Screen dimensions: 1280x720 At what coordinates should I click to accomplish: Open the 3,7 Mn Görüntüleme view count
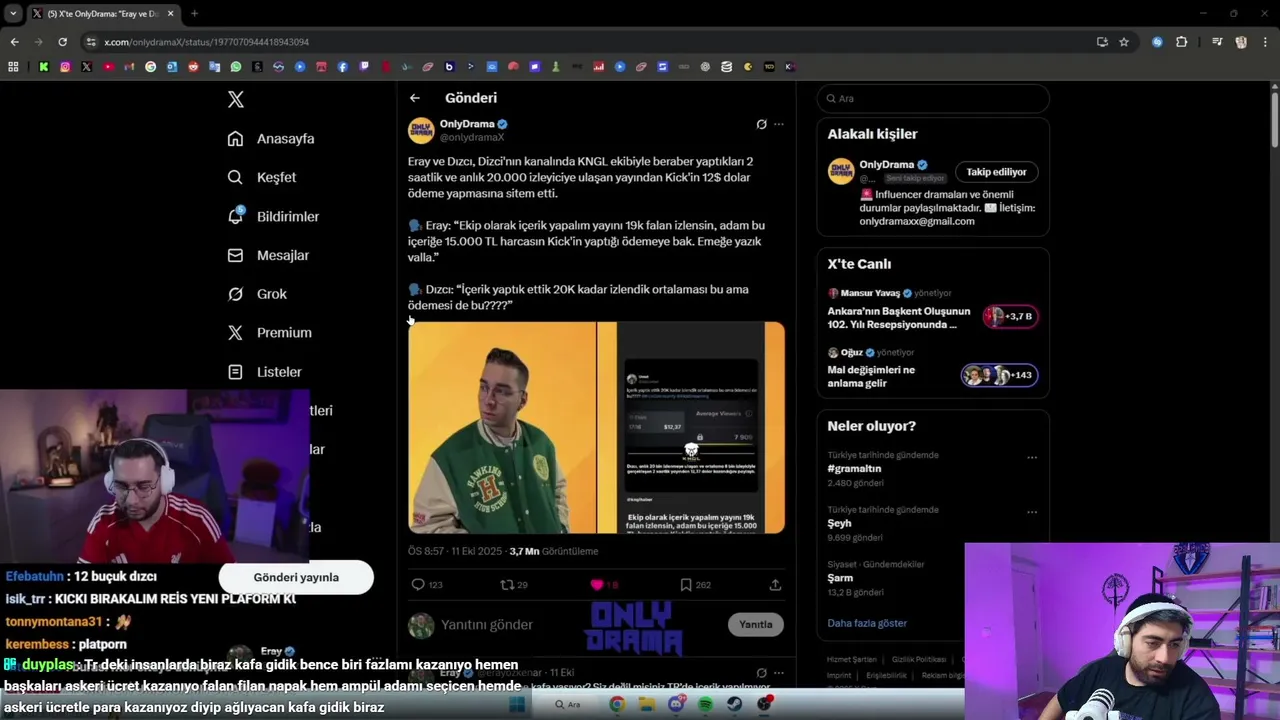pos(554,551)
